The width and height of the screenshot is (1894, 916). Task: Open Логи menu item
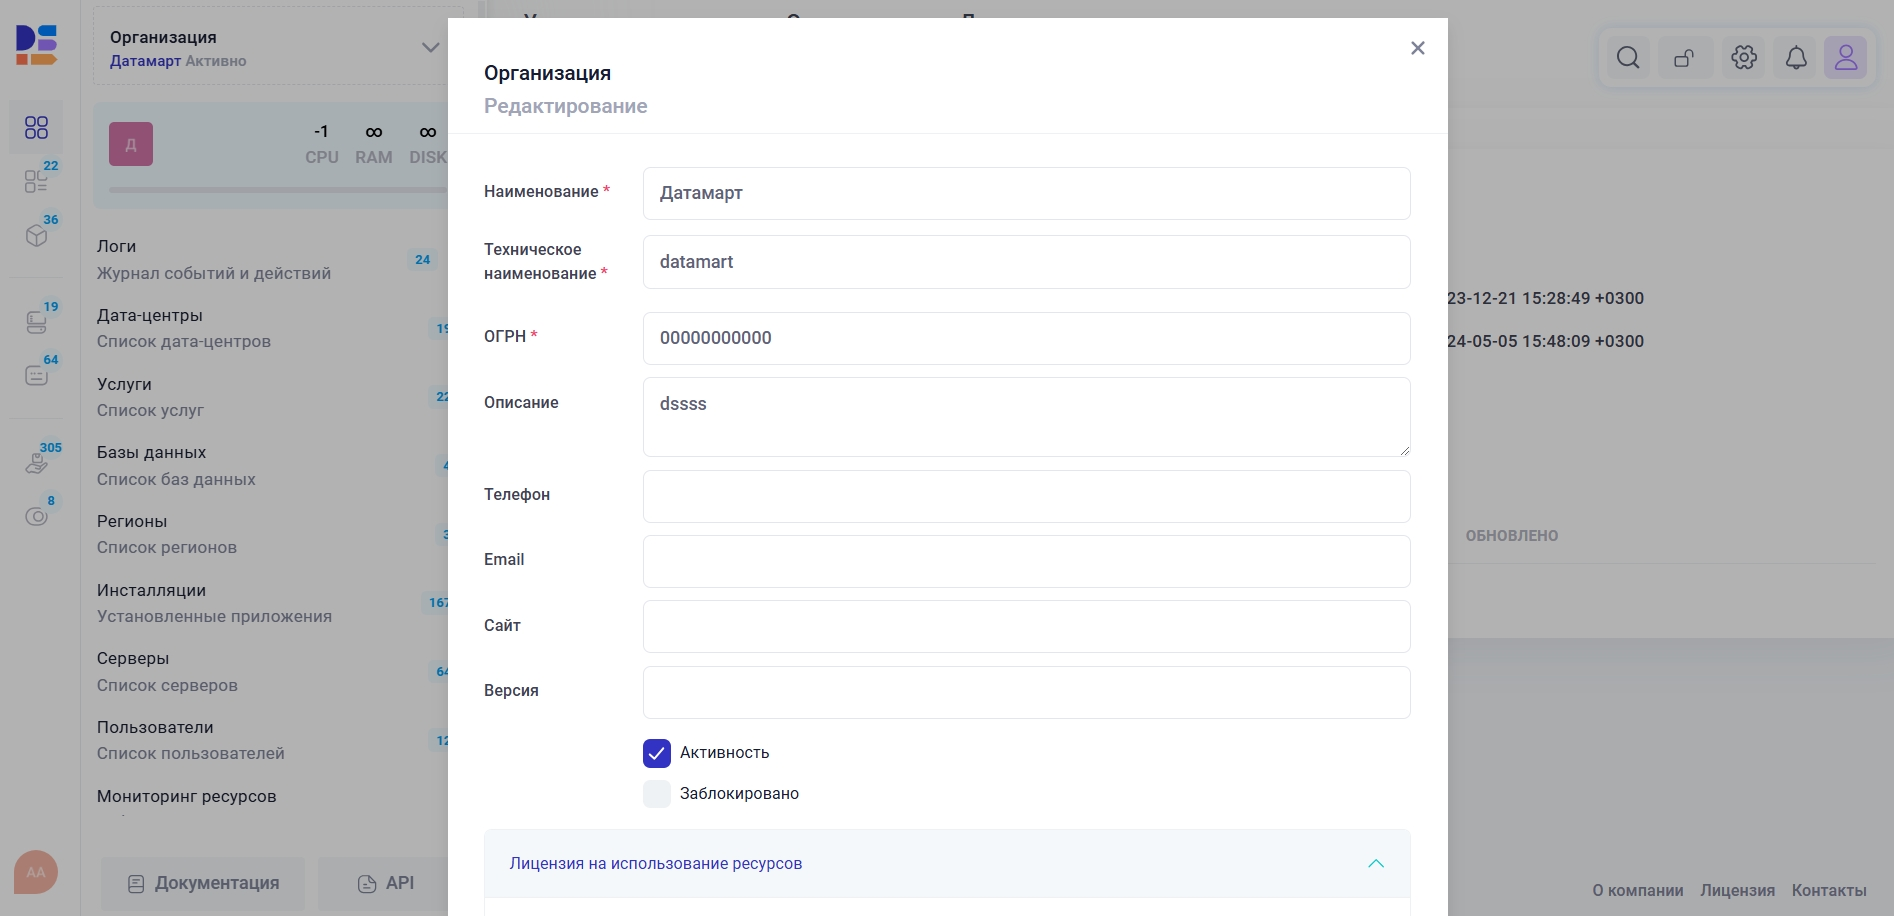point(213,259)
